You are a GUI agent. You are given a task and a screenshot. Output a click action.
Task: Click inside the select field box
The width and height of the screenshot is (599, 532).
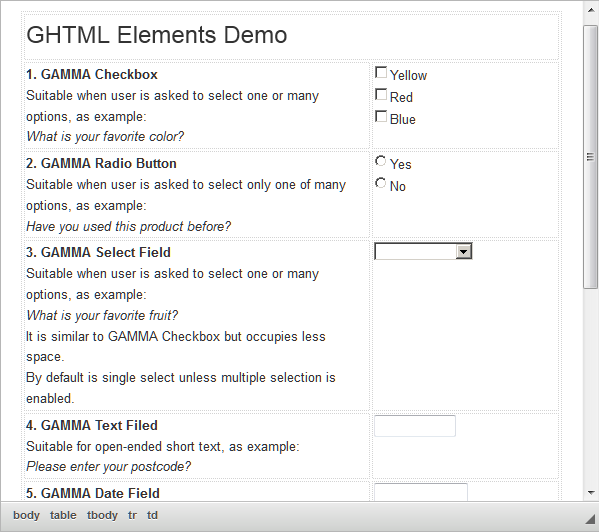pos(423,252)
